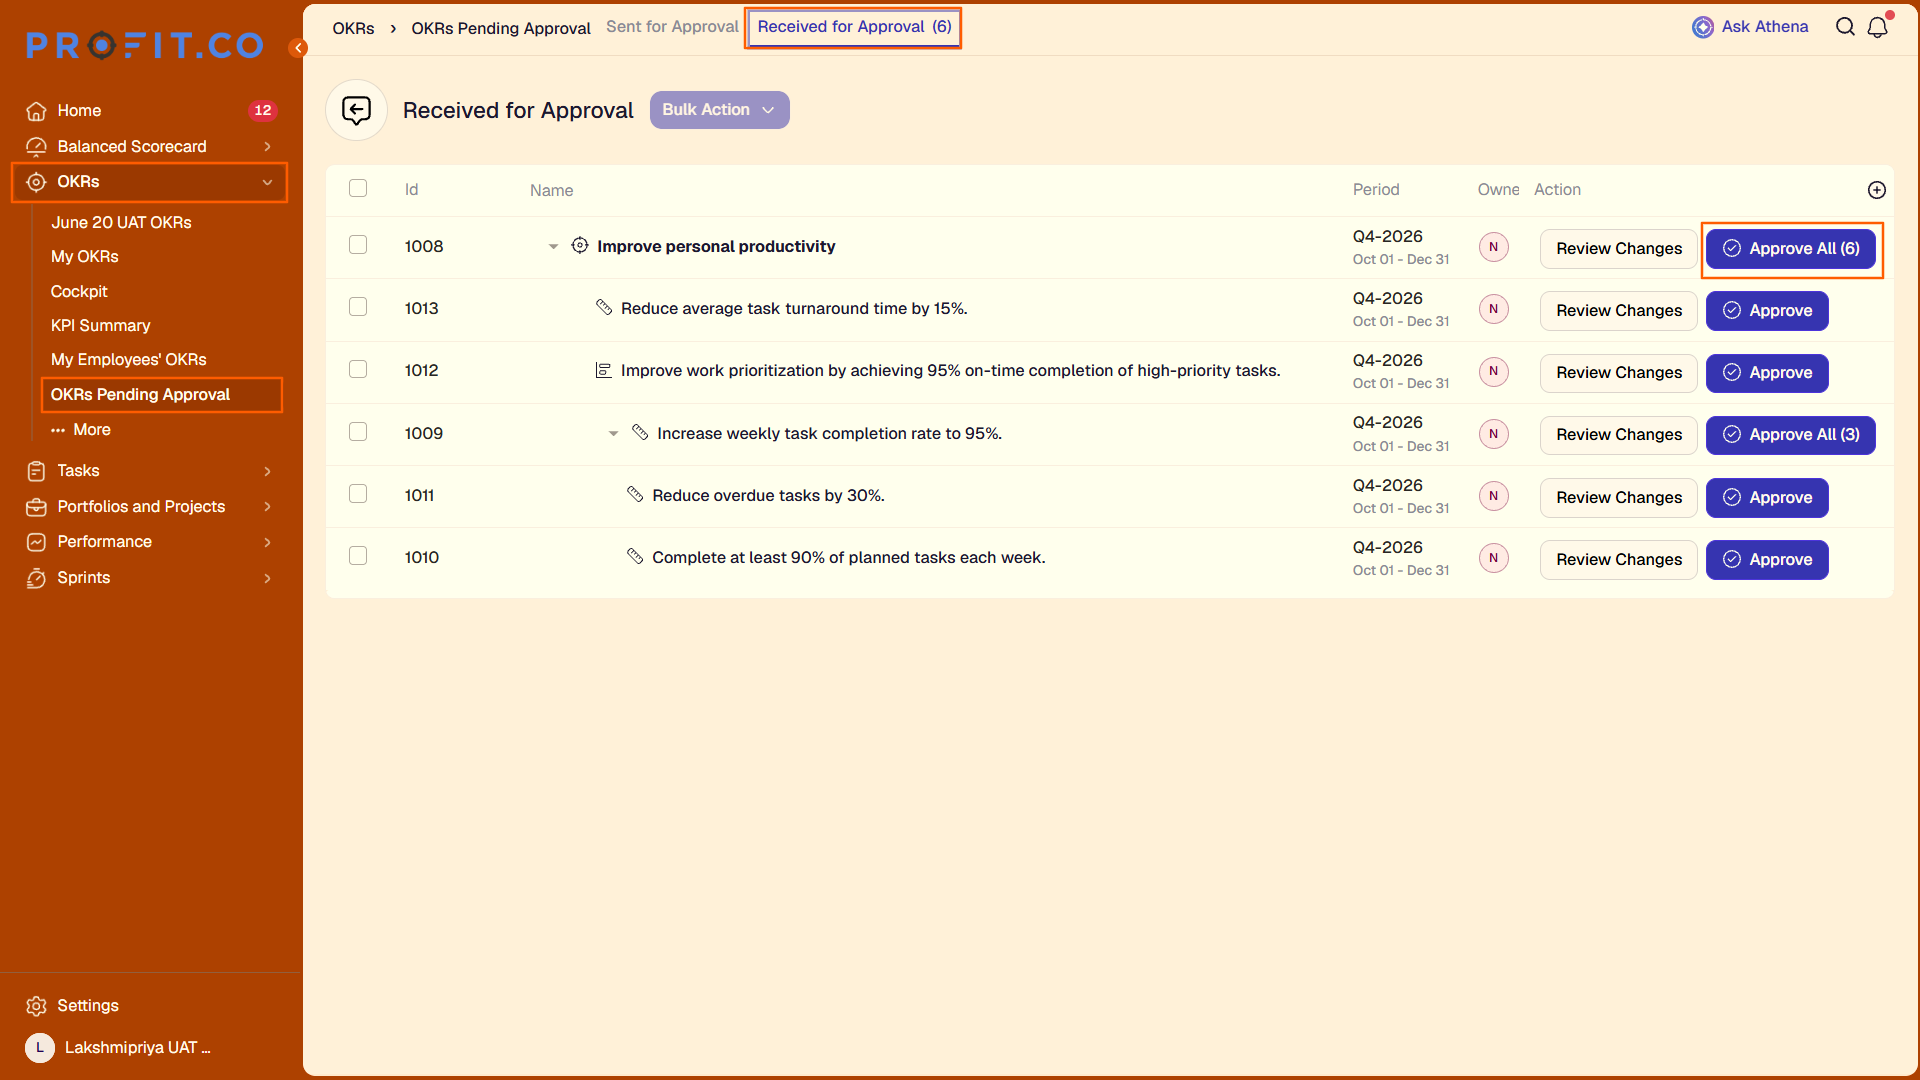Click owner avatar N for row 1012
1920x1080 pixels.
(x=1493, y=371)
